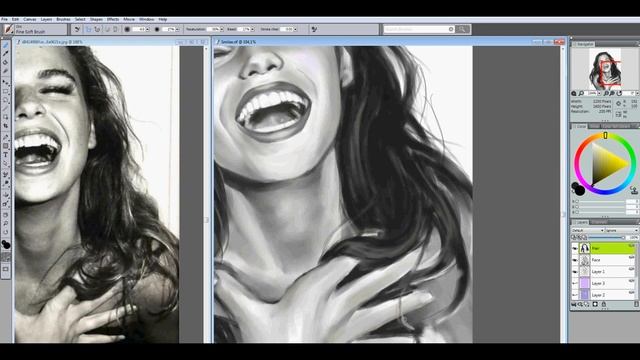Viewport: 640px width, 360px height.
Task: Click layer opacity percent field
Action: pyautogui.click(x=633, y=237)
